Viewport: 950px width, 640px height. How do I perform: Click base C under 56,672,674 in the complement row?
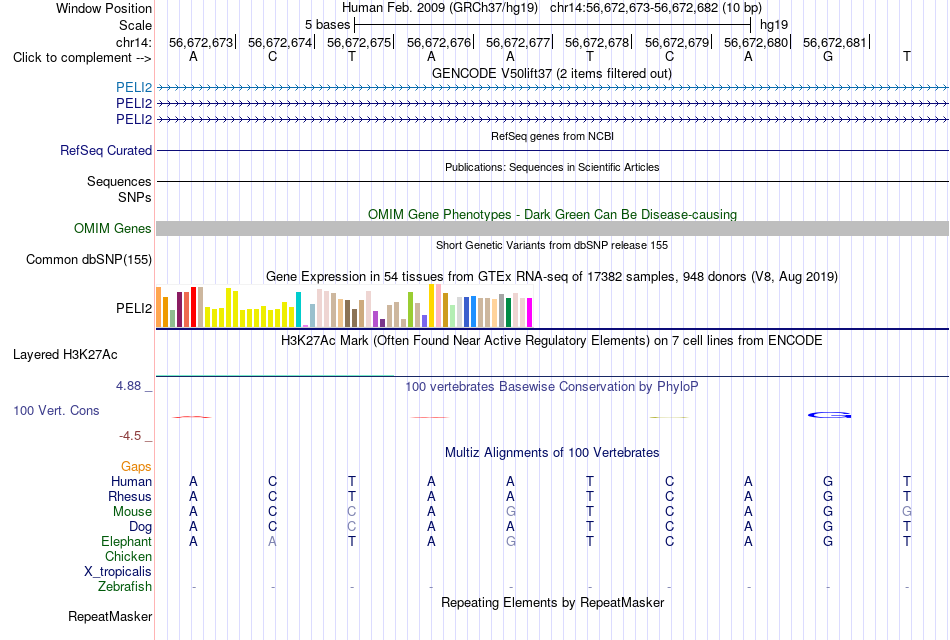coord(273,56)
